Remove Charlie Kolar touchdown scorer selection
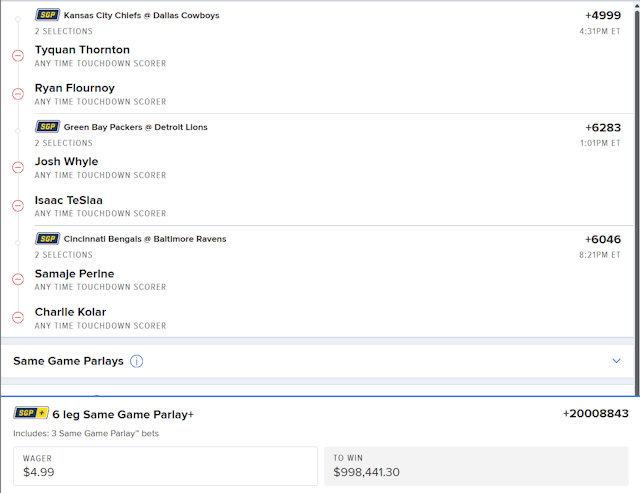Viewport: 640px width, 493px height. tap(17, 318)
